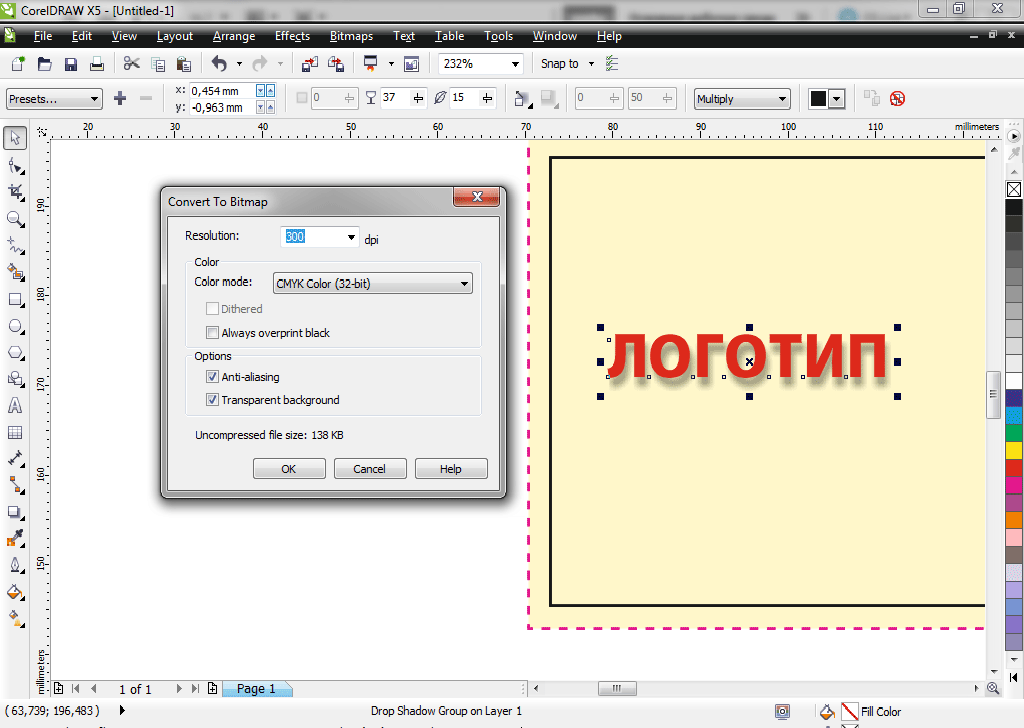The width and height of the screenshot is (1024, 728).
Task: Select the Zoom tool in the toolbox
Action: 15,218
